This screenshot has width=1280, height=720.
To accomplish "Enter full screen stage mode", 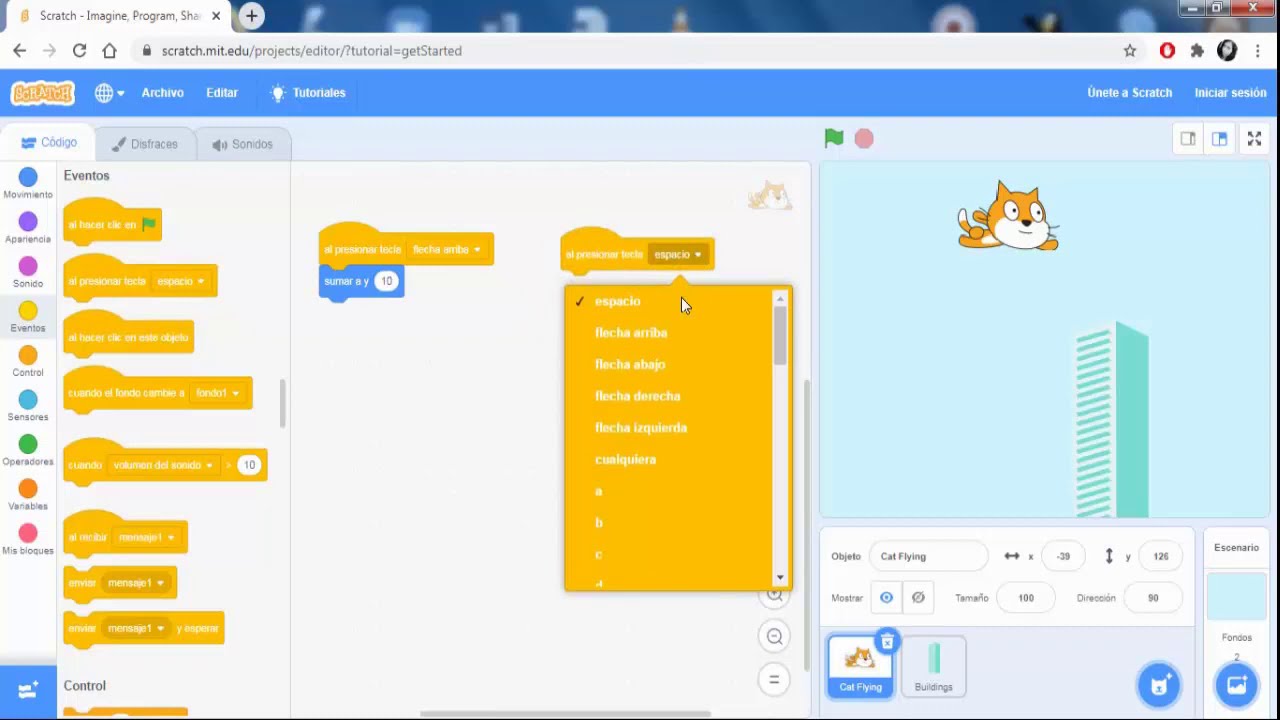I will pos(1254,139).
